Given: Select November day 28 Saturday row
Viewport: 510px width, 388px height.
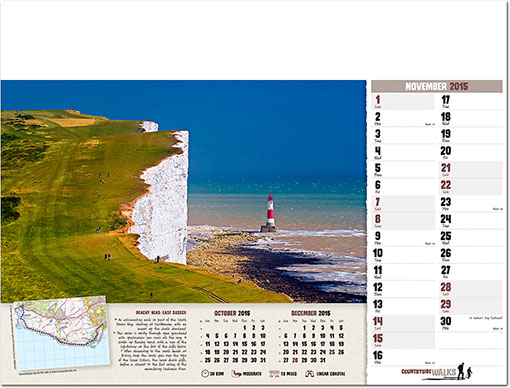Looking at the screenshot, I should point(471,288).
